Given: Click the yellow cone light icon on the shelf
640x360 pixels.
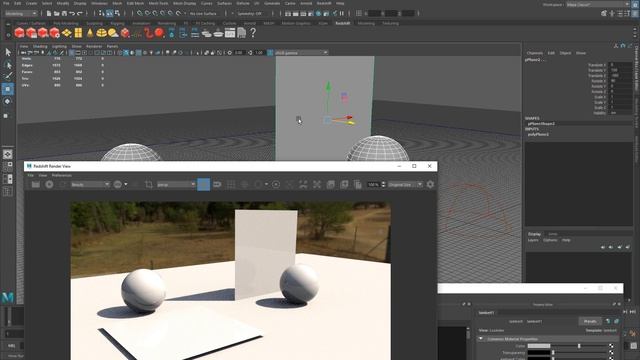Looking at the screenshot, I should coord(90,33).
